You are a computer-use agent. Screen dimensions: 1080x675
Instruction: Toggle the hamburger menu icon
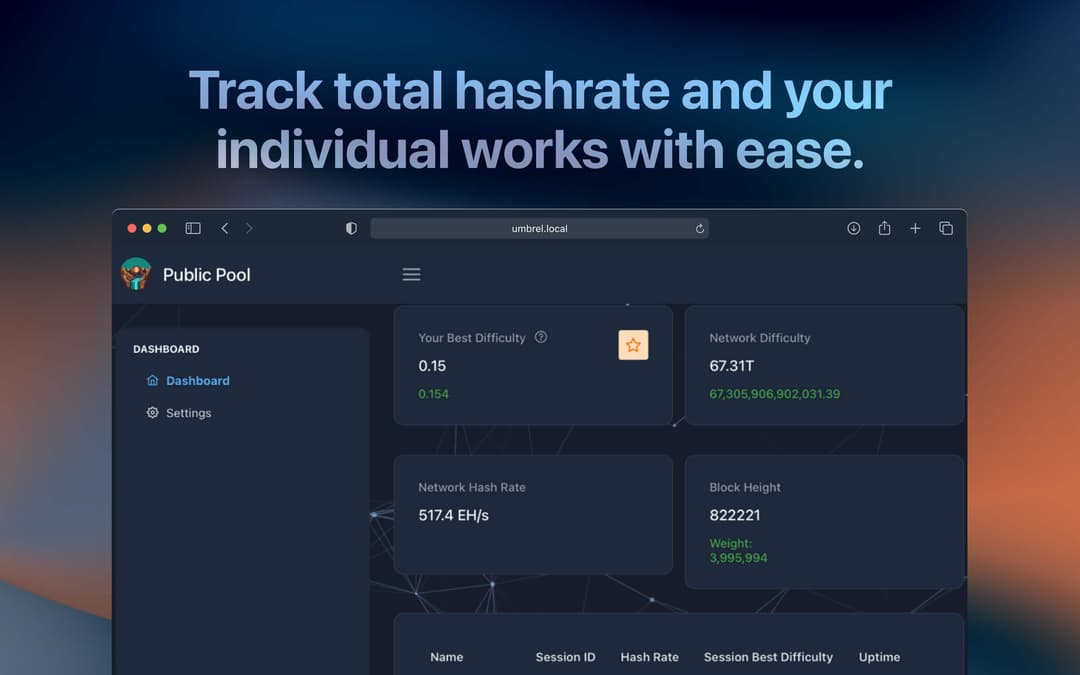(x=411, y=274)
